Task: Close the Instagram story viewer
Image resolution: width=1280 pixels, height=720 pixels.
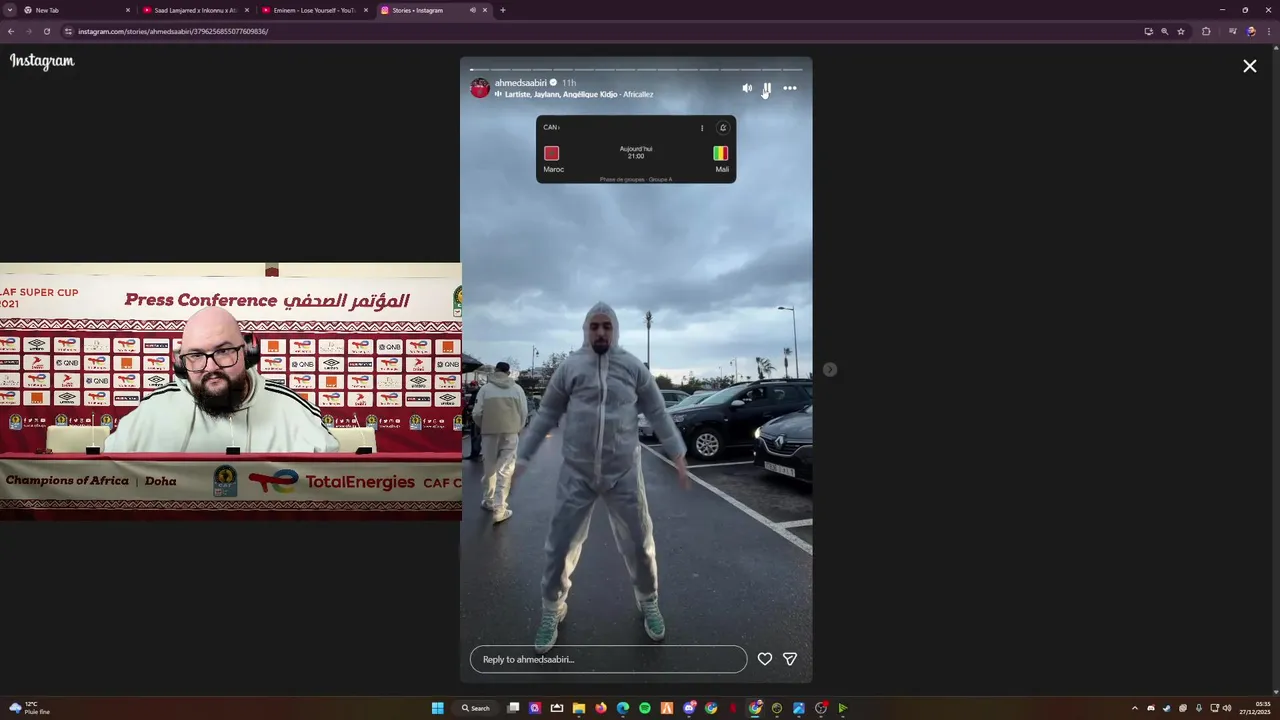Action: click(x=1250, y=66)
